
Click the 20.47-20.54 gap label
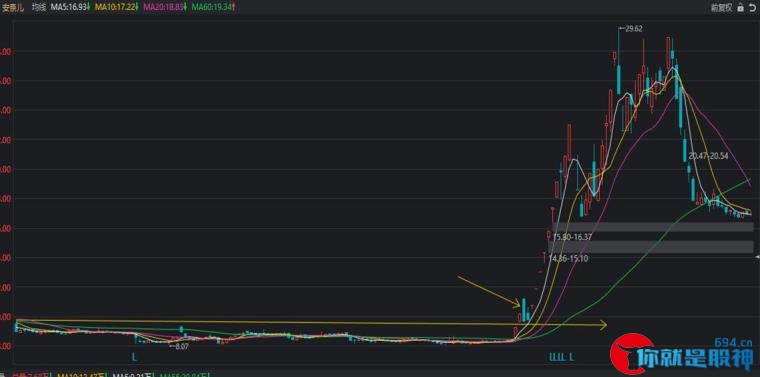pos(708,157)
